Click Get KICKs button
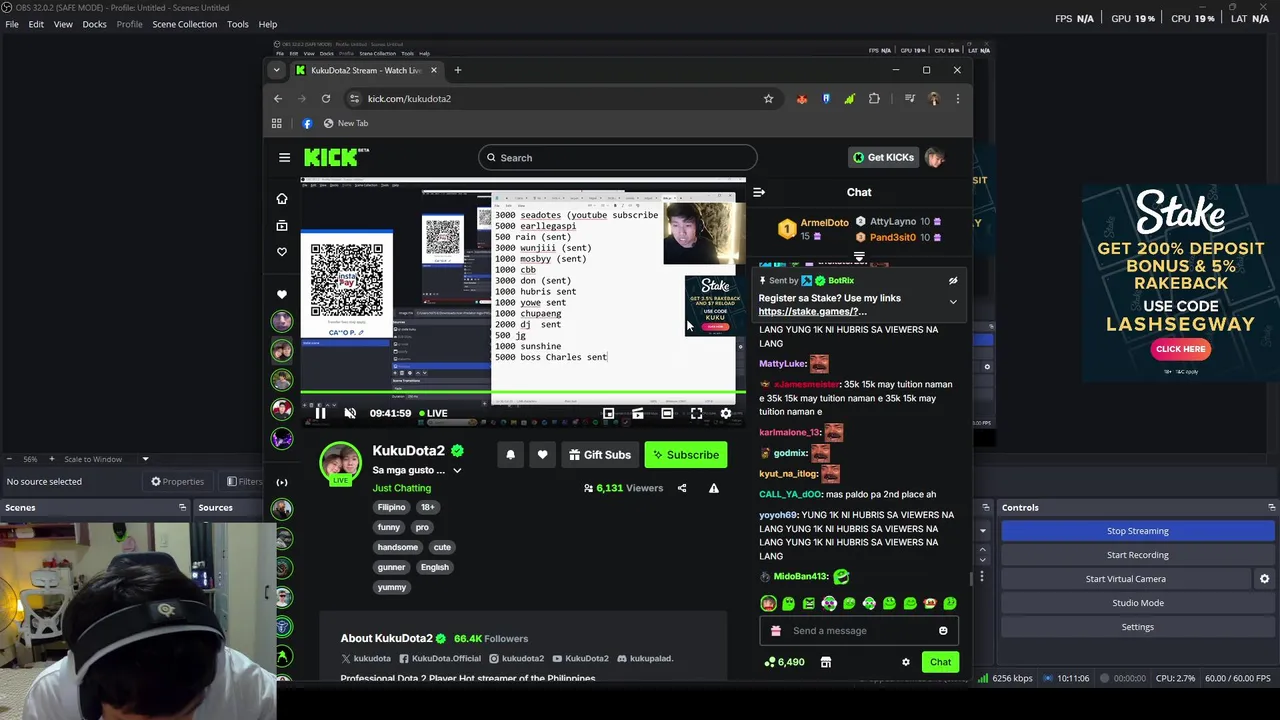 883,157
